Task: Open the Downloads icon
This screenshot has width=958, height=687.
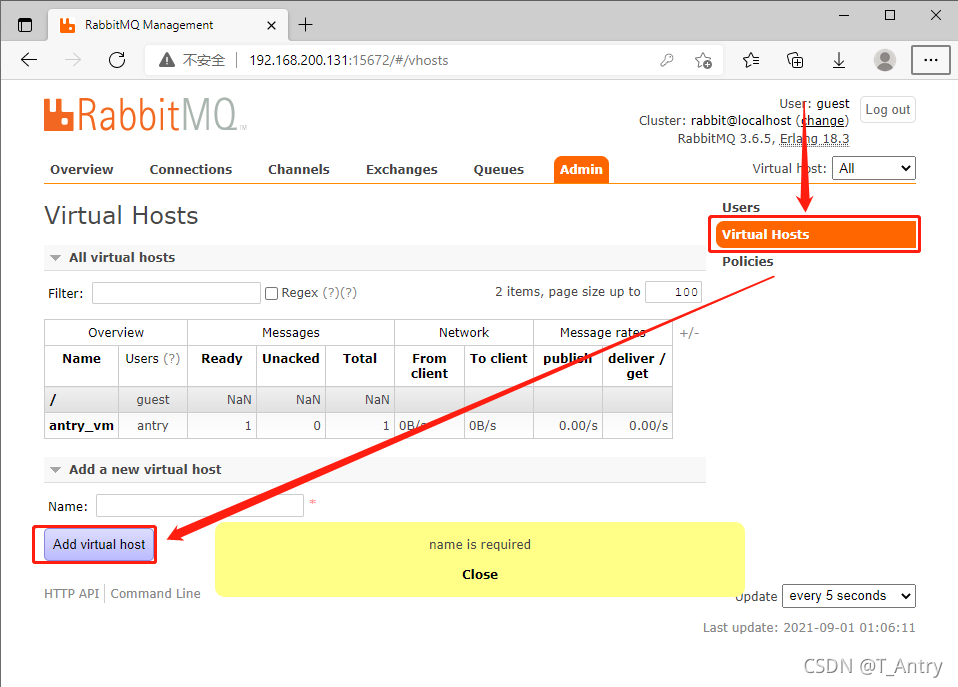Action: coord(839,60)
